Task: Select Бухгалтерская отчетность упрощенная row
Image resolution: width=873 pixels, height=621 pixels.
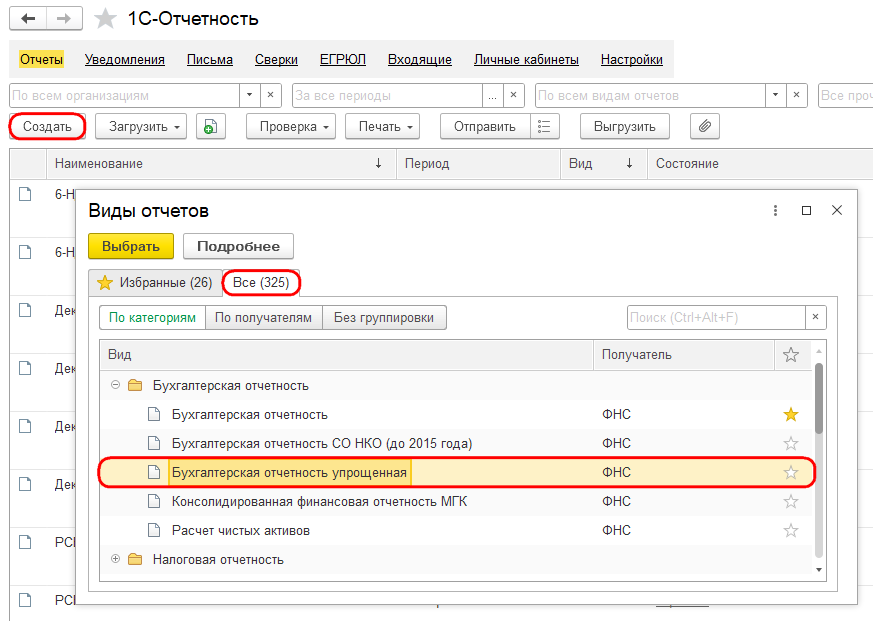Action: point(457,472)
